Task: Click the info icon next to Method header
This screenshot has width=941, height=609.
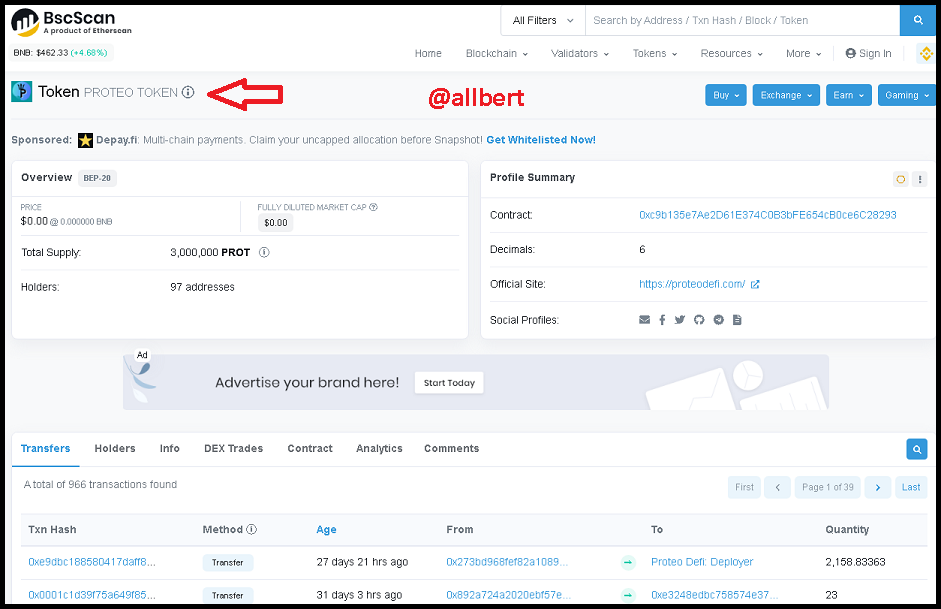Action: [251, 529]
